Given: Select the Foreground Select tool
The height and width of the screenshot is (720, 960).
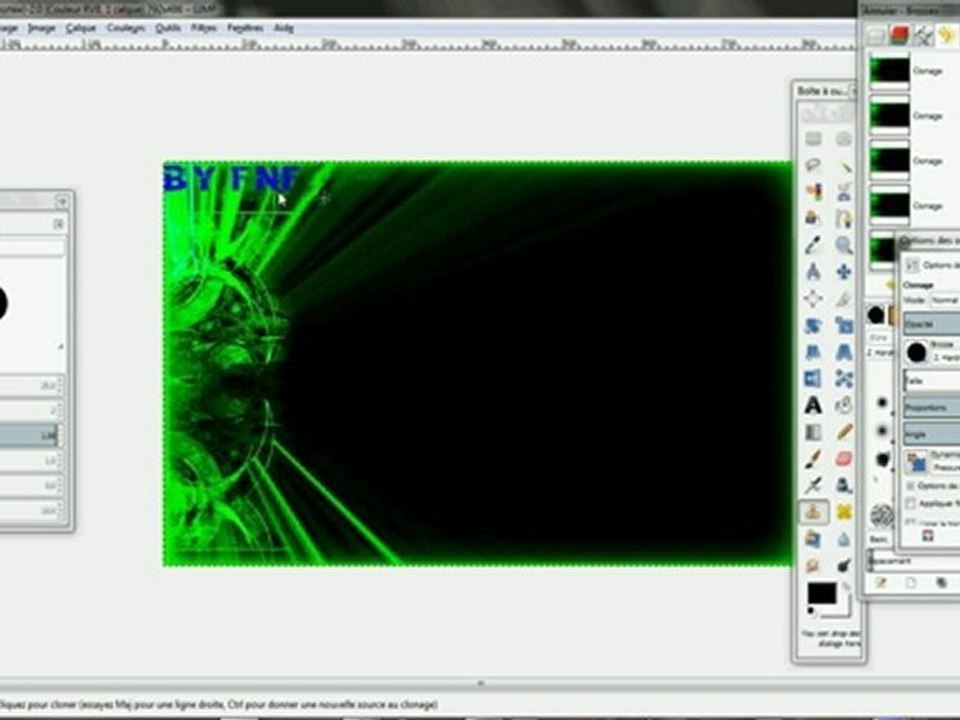Looking at the screenshot, I should click(813, 218).
